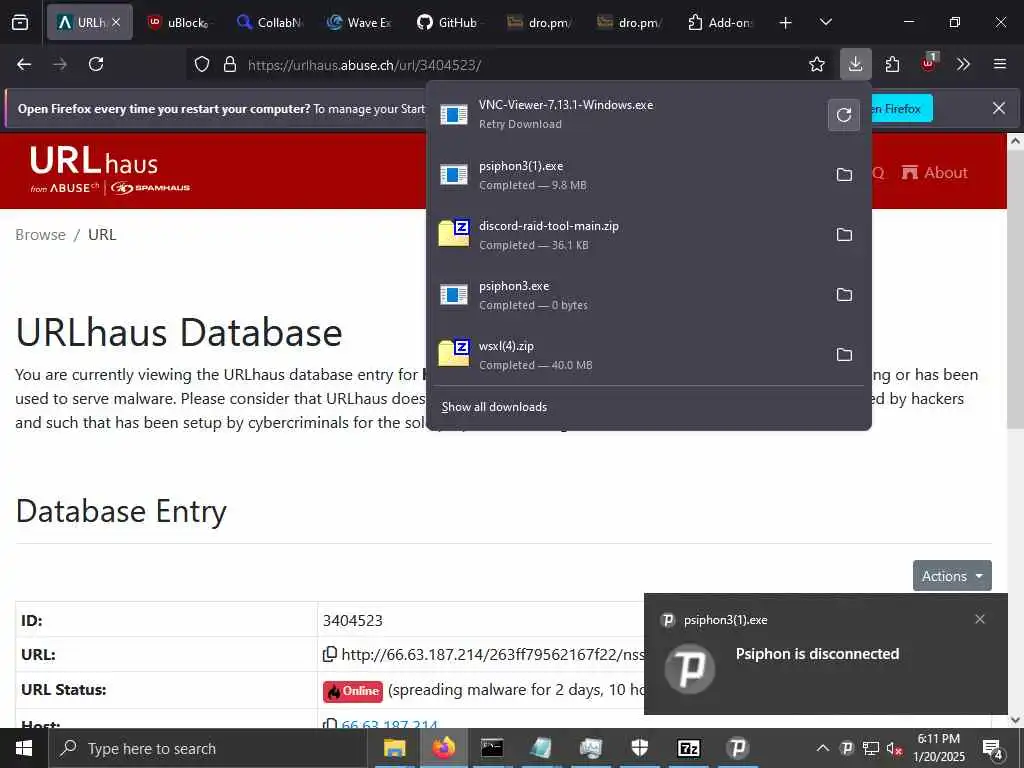Viewport: 1024px width, 768px height.
Task: Switch to the second dro.pm tab
Action: [630, 22]
